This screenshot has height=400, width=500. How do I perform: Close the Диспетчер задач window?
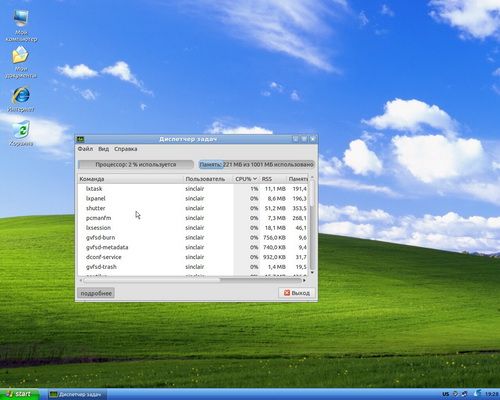pyautogui.click(x=313, y=139)
